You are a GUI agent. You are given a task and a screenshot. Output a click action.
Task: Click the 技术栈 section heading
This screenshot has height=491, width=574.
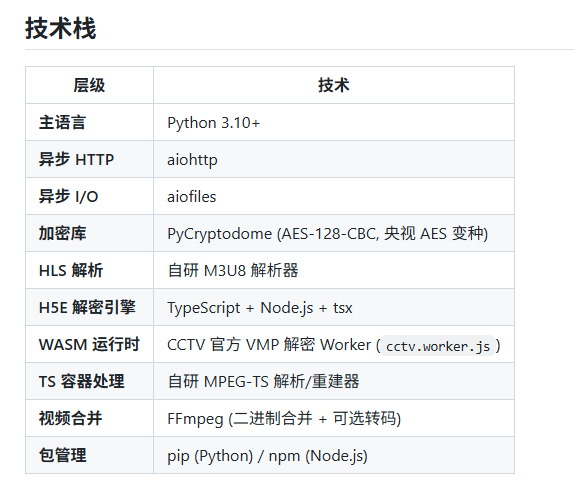click(61, 29)
